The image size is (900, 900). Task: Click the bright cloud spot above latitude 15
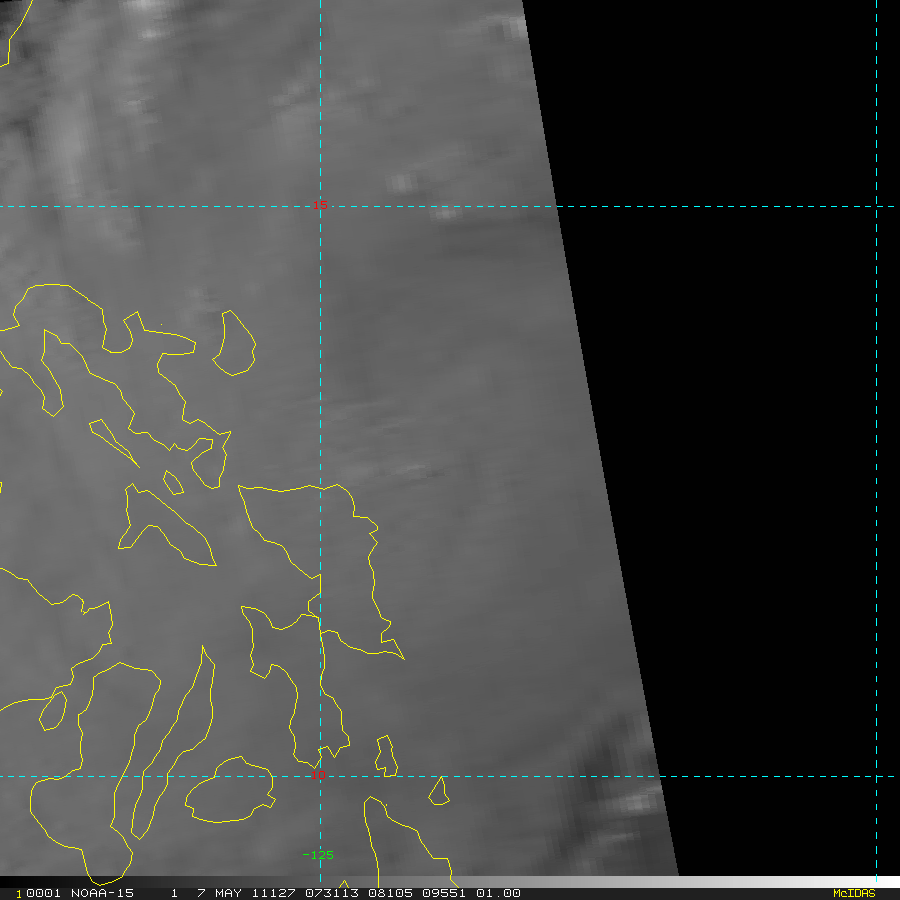click(x=402, y=182)
